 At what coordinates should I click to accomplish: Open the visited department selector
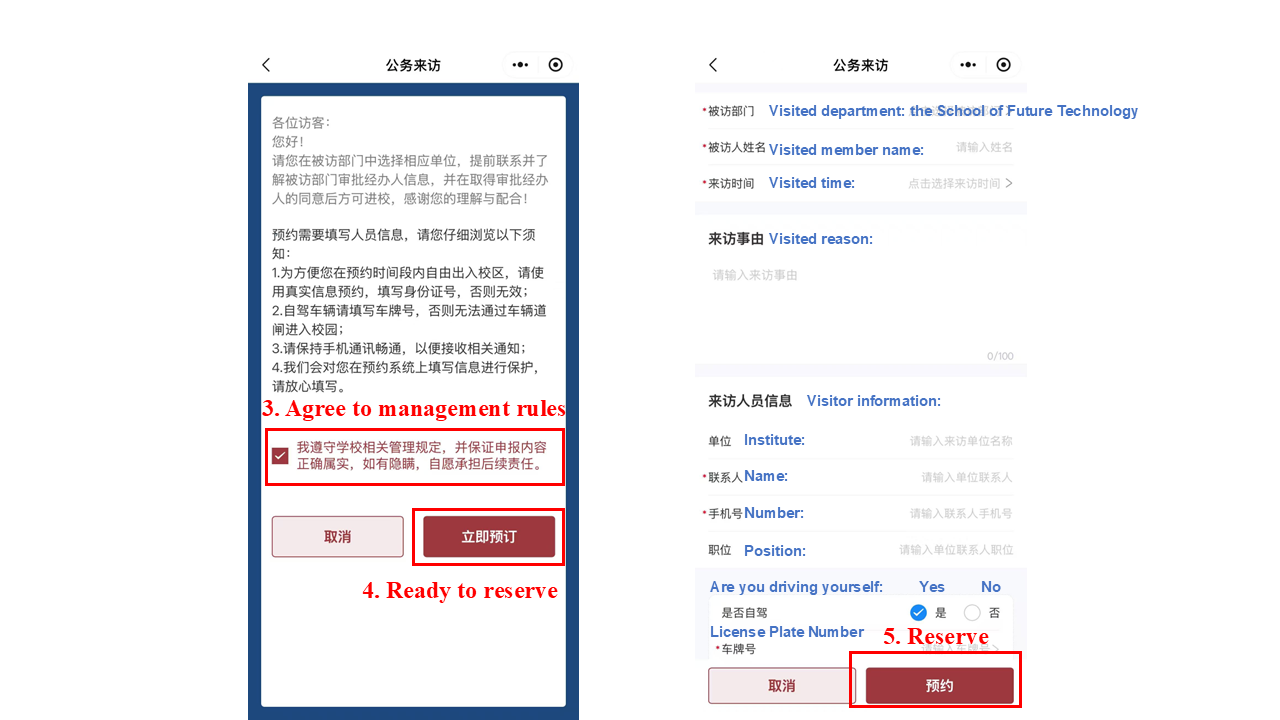pyautogui.click(x=960, y=111)
